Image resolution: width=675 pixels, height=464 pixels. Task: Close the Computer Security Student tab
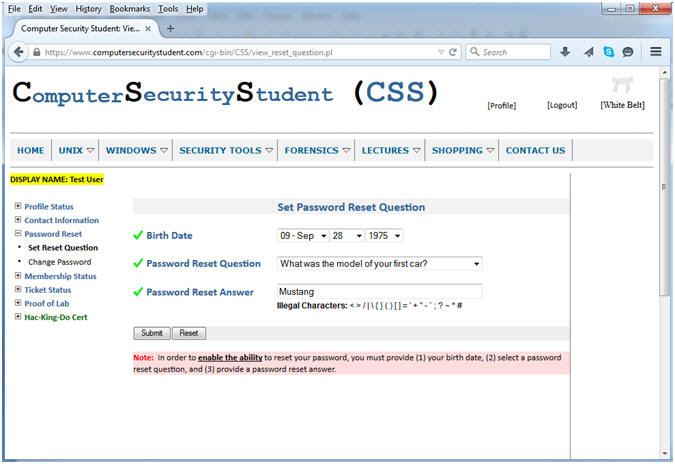click(148, 28)
